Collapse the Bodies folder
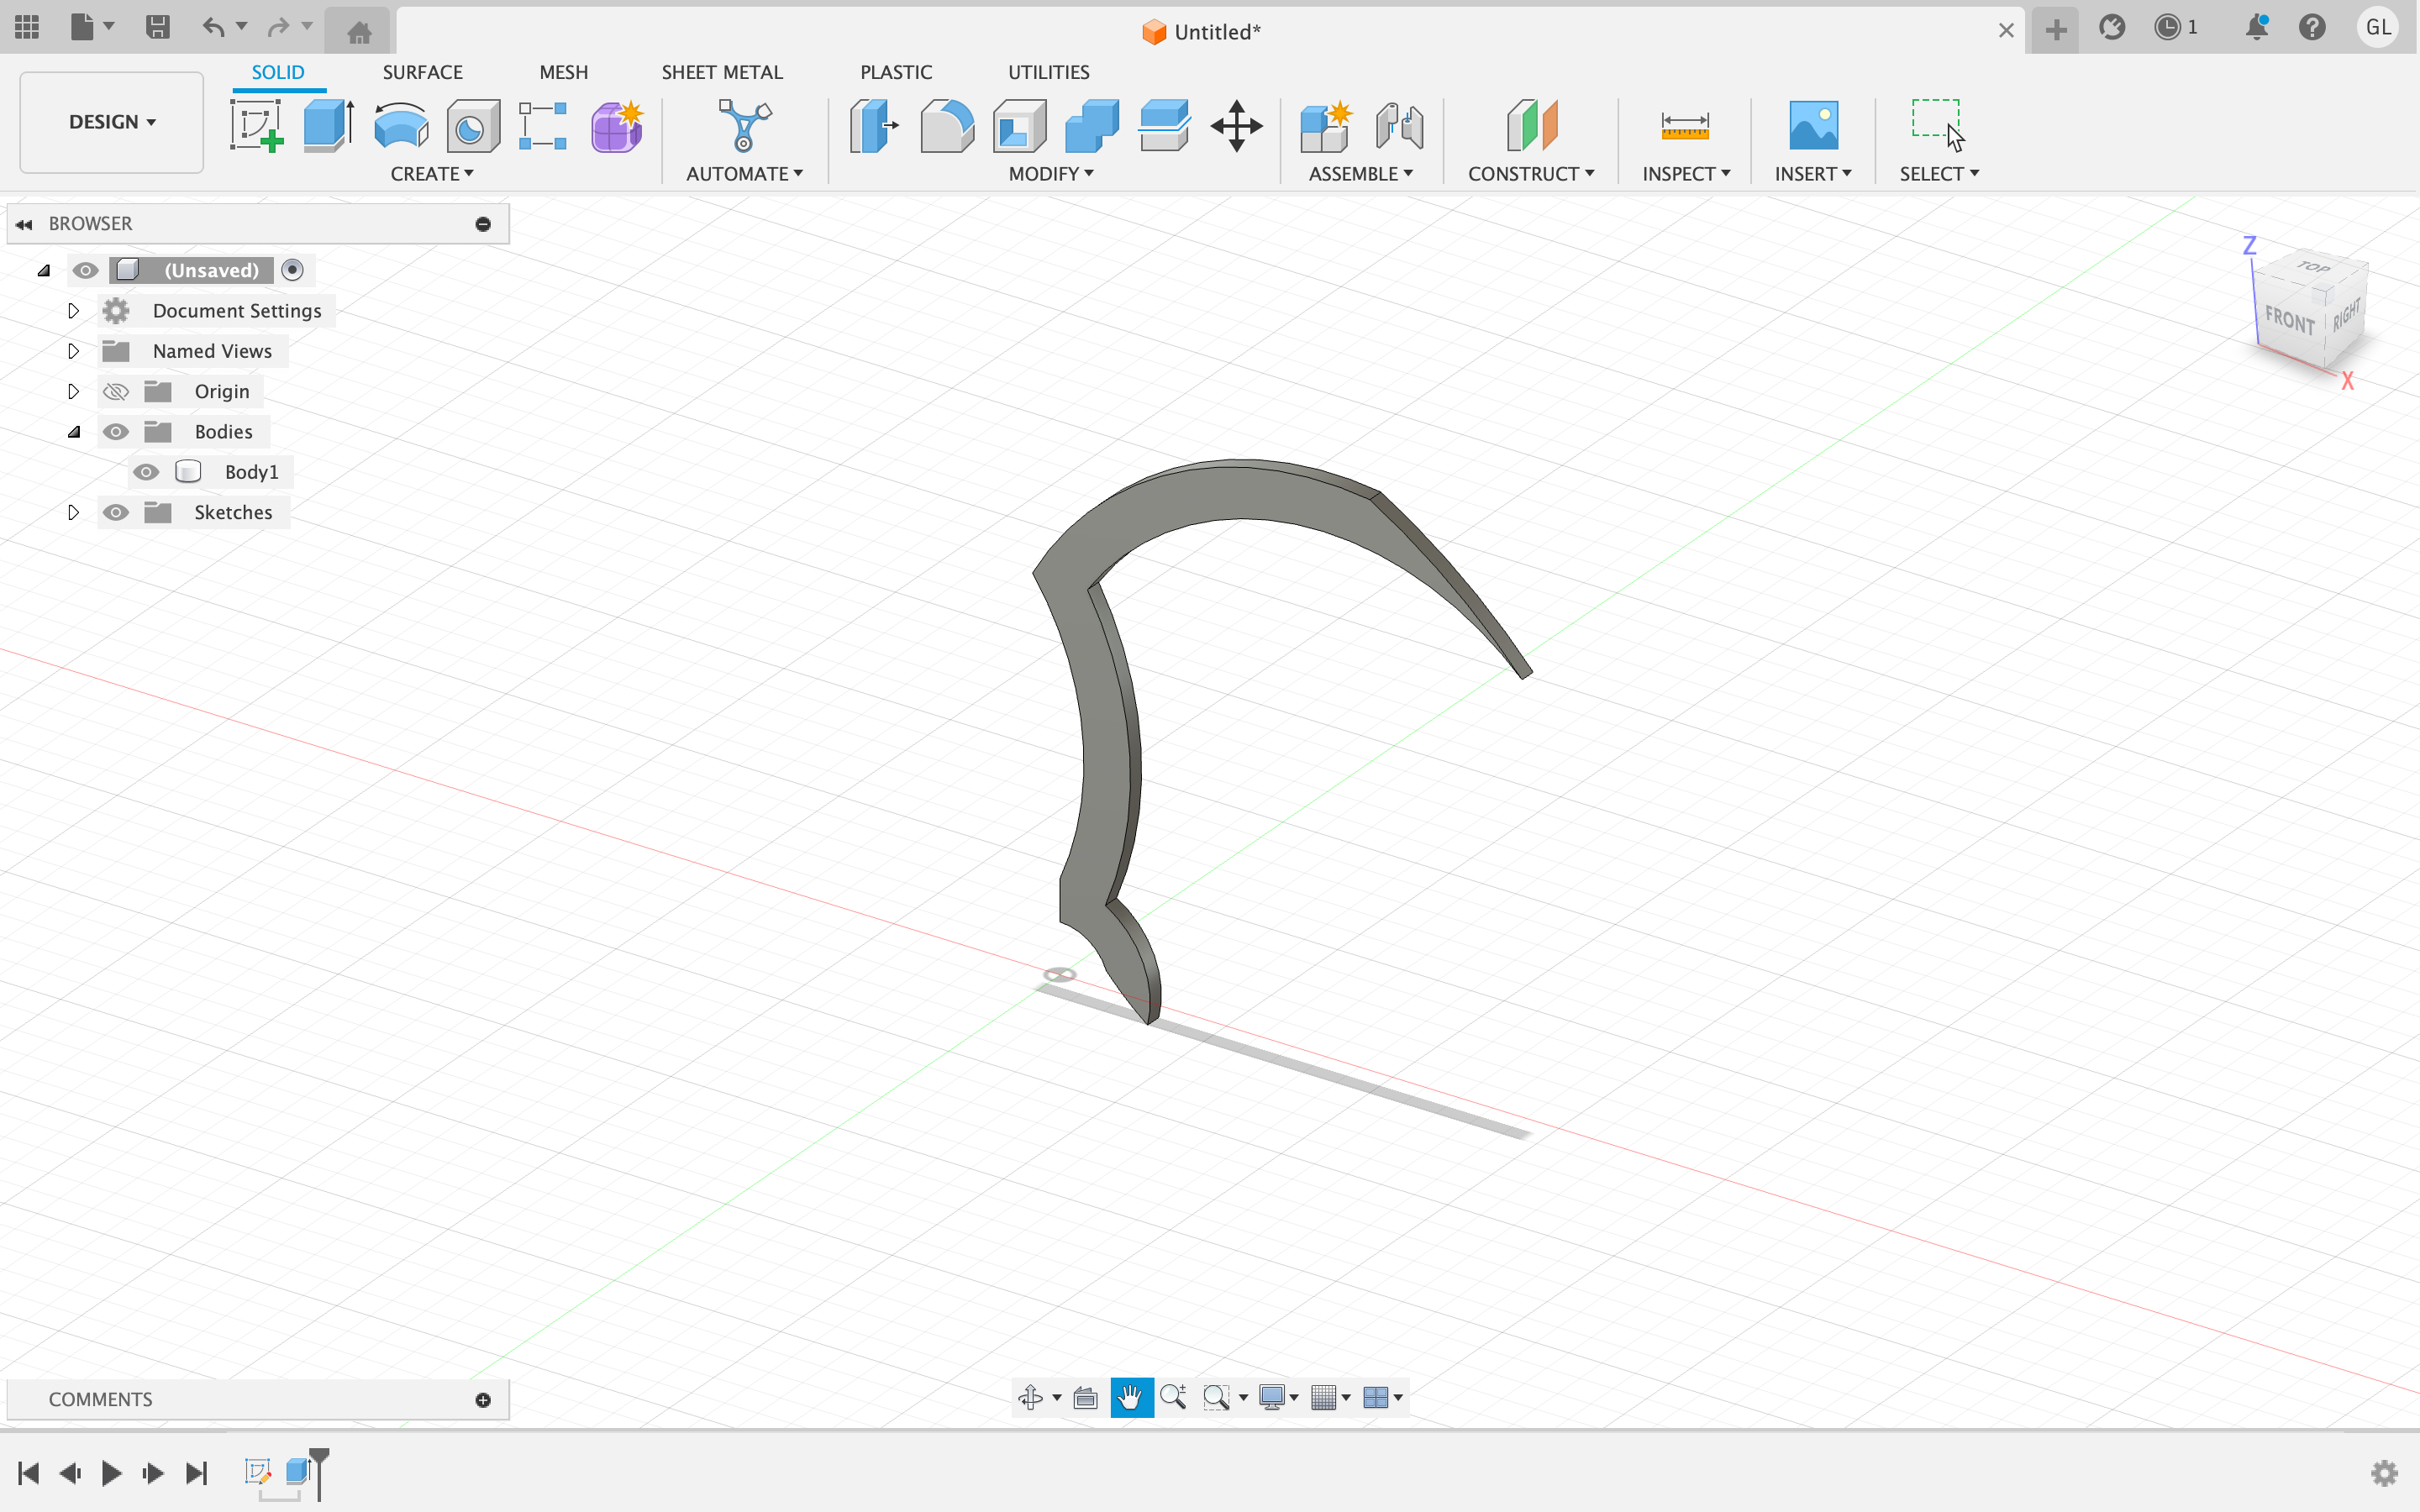 coord(73,432)
